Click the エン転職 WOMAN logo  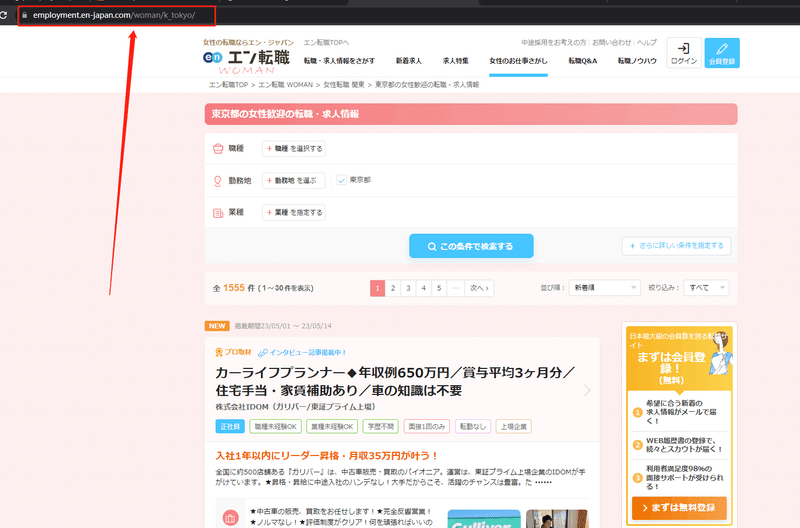click(x=246, y=62)
